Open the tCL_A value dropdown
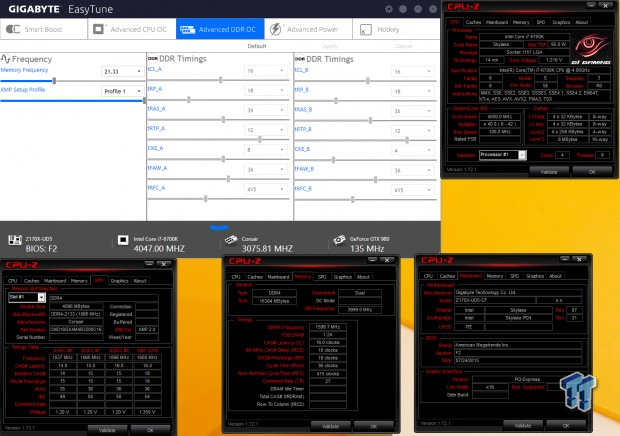 click(265, 71)
